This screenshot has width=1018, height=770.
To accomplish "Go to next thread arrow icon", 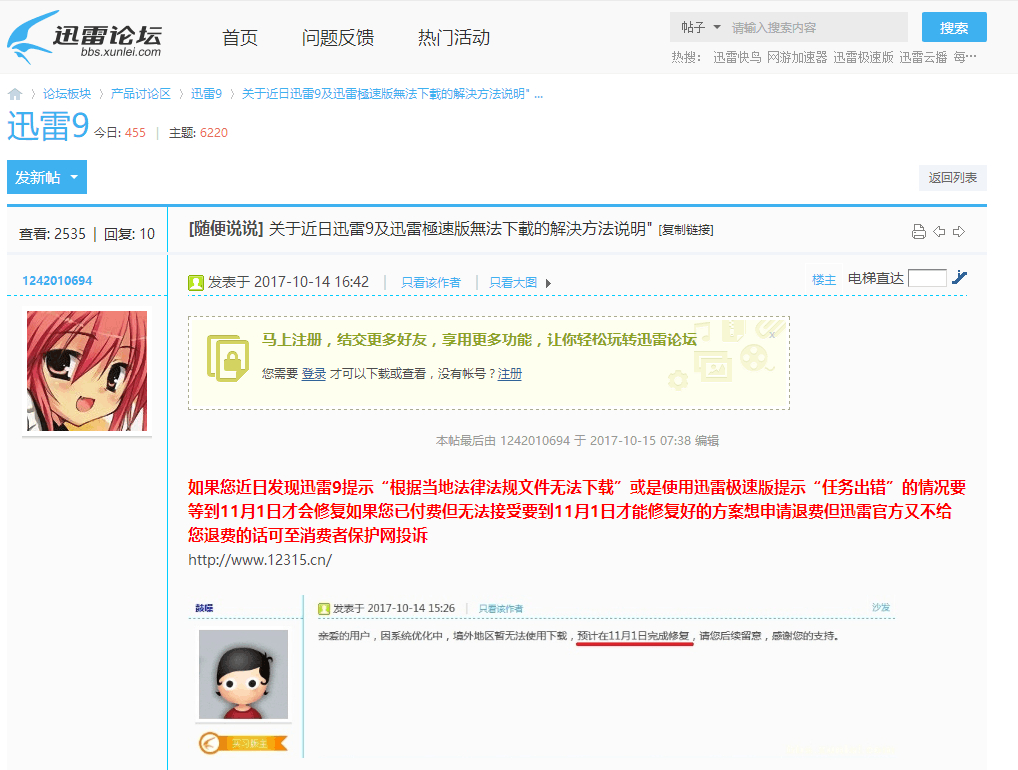I will (x=959, y=232).
